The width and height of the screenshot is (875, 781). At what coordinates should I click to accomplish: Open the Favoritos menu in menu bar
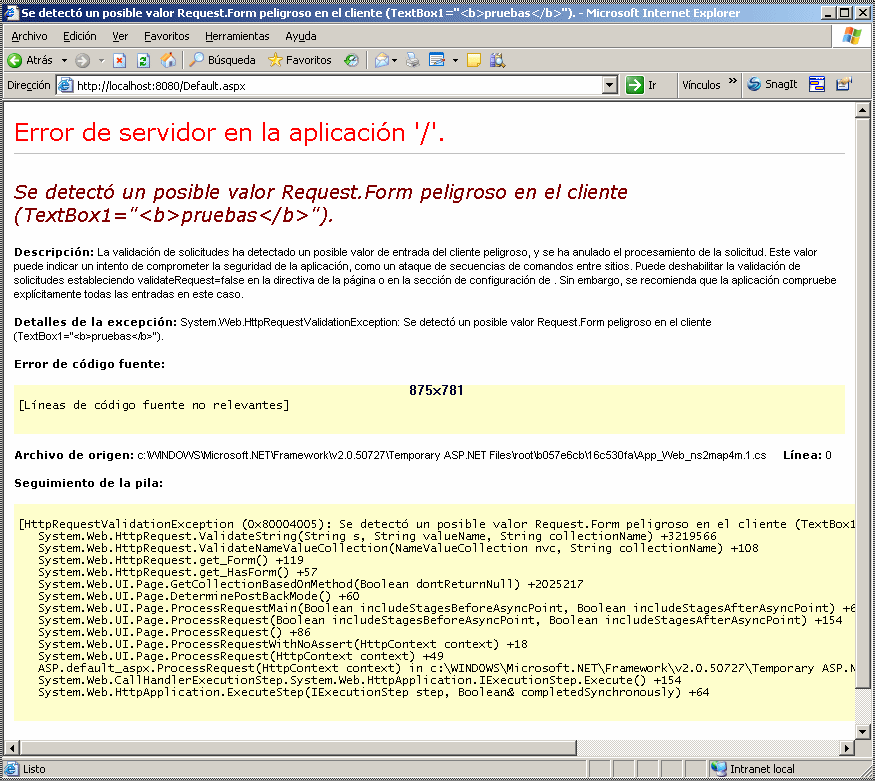click(x=167, y=36)
